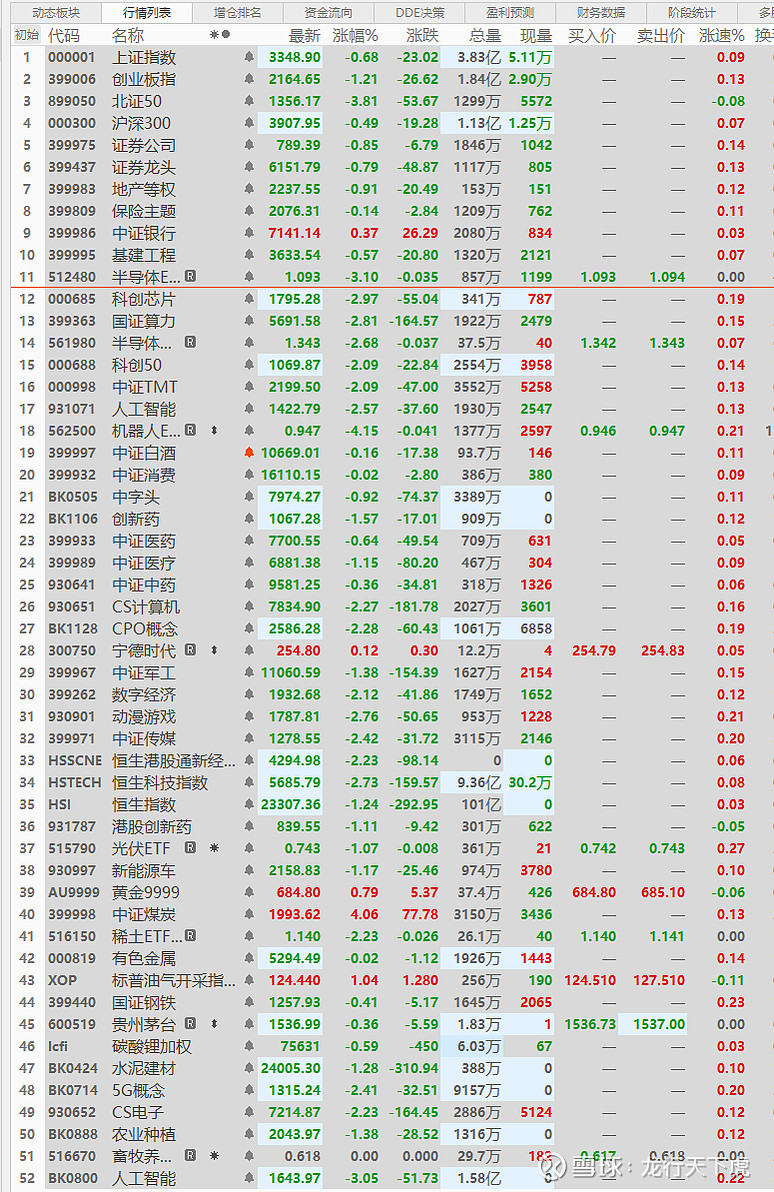This screenshot has width=774, height=1192.
Task: Click the alert bell for 贵州茅台
Action: point(249,1024)
